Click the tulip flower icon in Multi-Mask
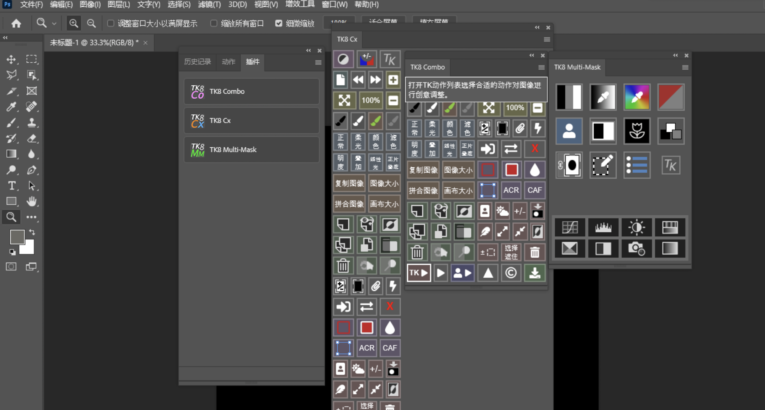Image resolution: width=765 pixels, height=410 pixels. (x=637, y=131)
